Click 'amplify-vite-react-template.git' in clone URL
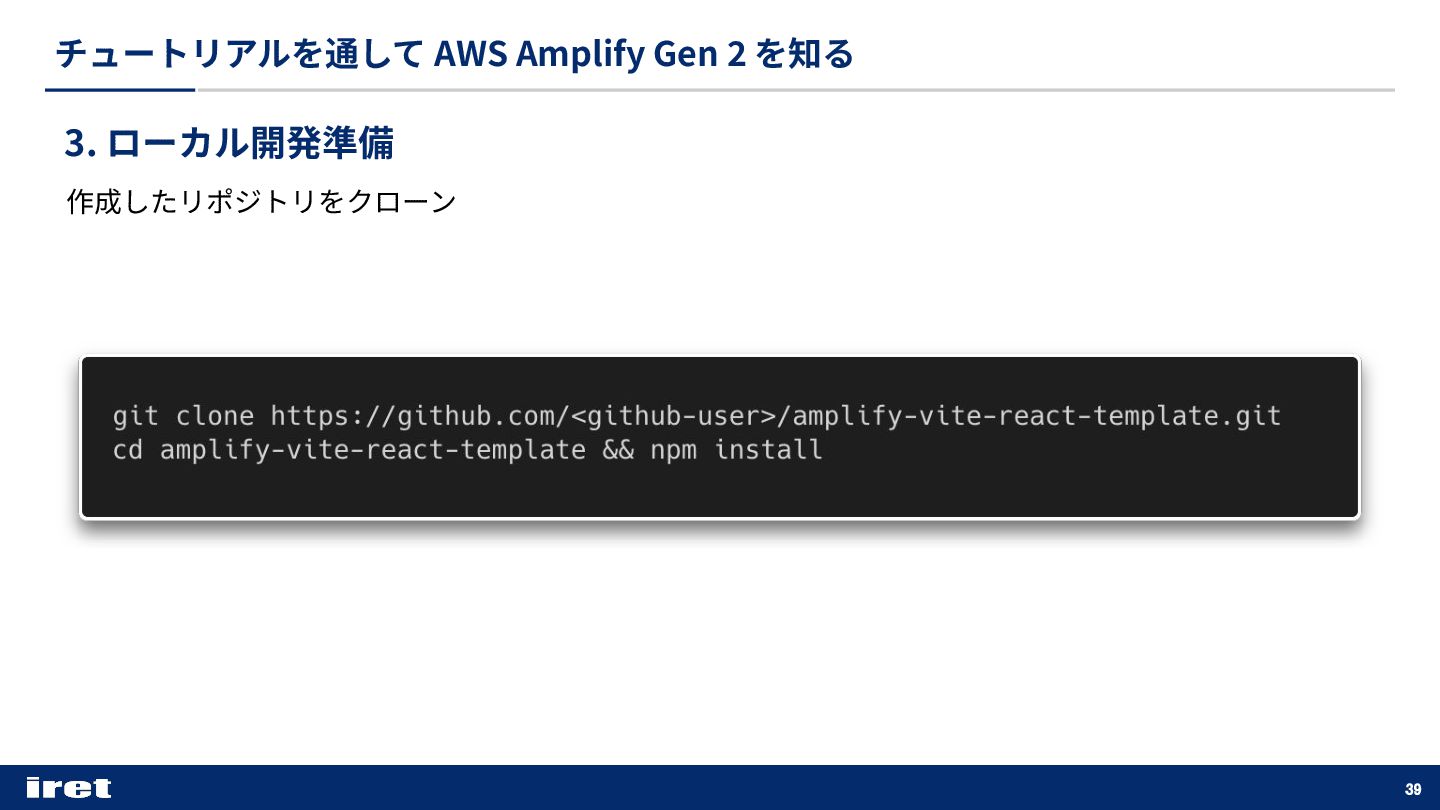1440x810 pixels. click(1037, 415)
